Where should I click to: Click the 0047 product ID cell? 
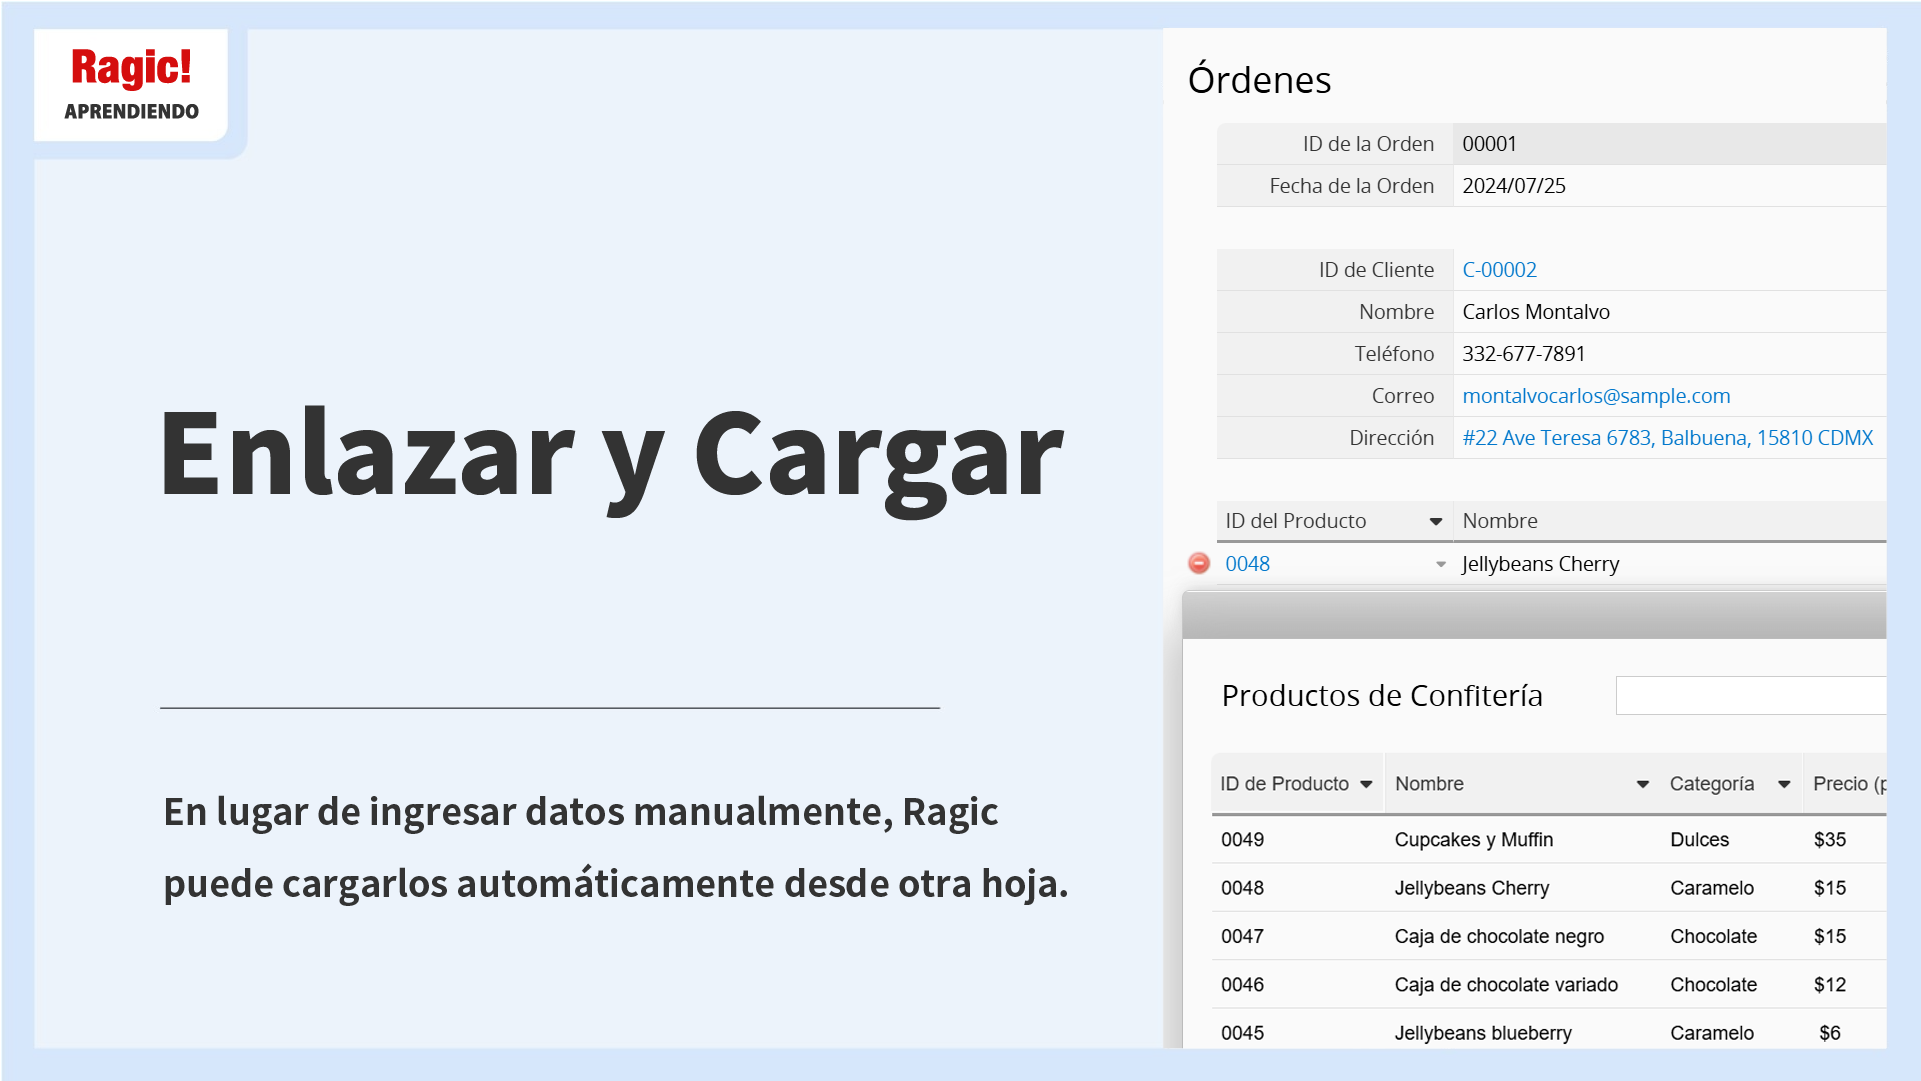1242,937
